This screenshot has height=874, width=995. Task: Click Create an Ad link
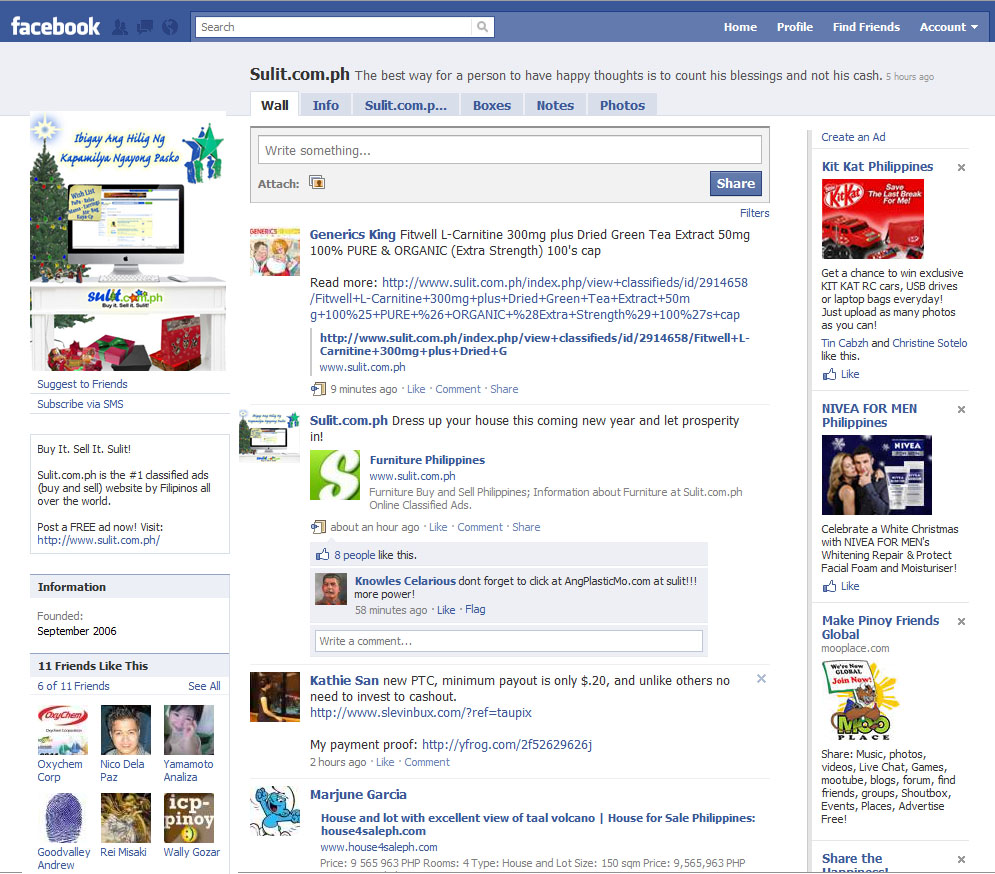tap(853, 137)
